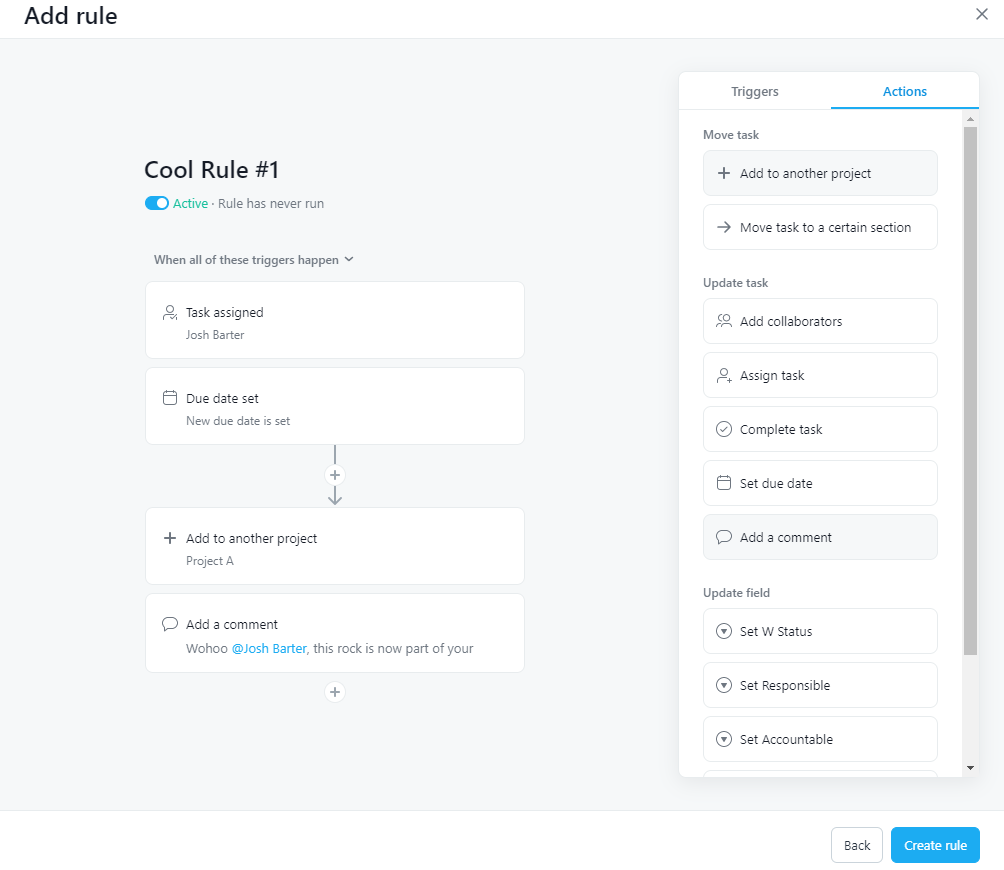Toggle the Active rule switch off
This screenshot has height=870, width=1004.
click(157, 204)
